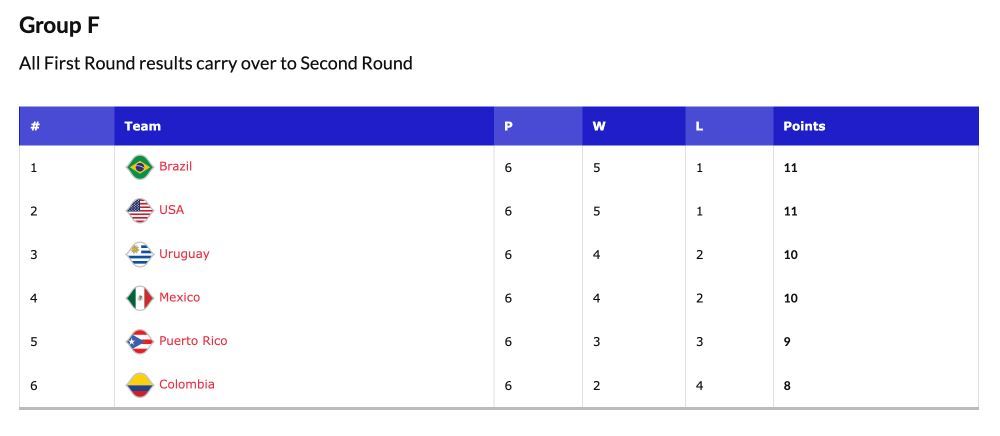Open the Uruguay team link
1000x436 pixels.
pos(184,254)
